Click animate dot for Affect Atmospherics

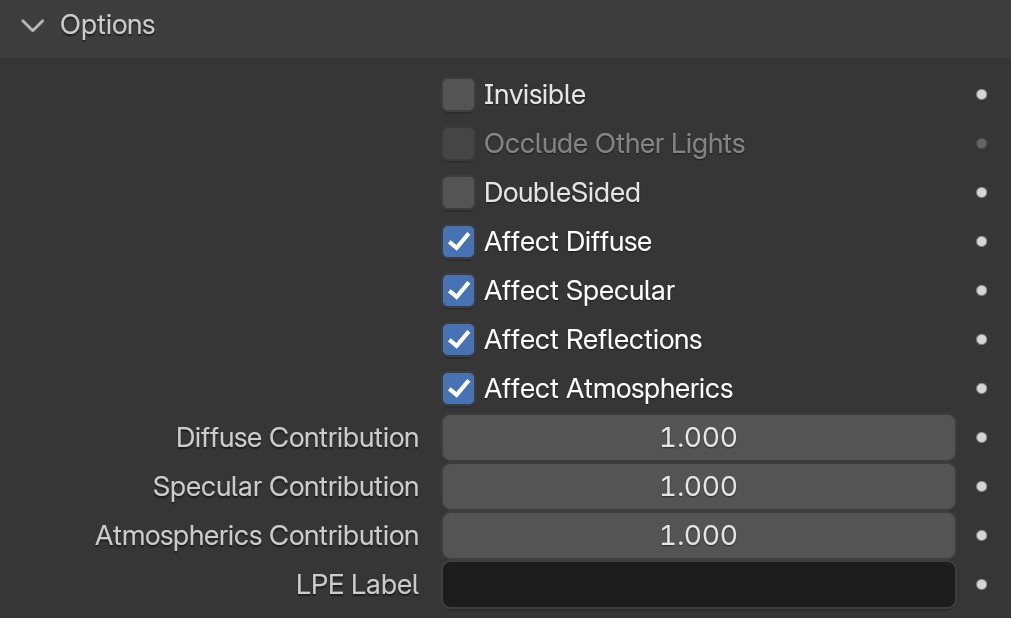click(x=981, y=388)
